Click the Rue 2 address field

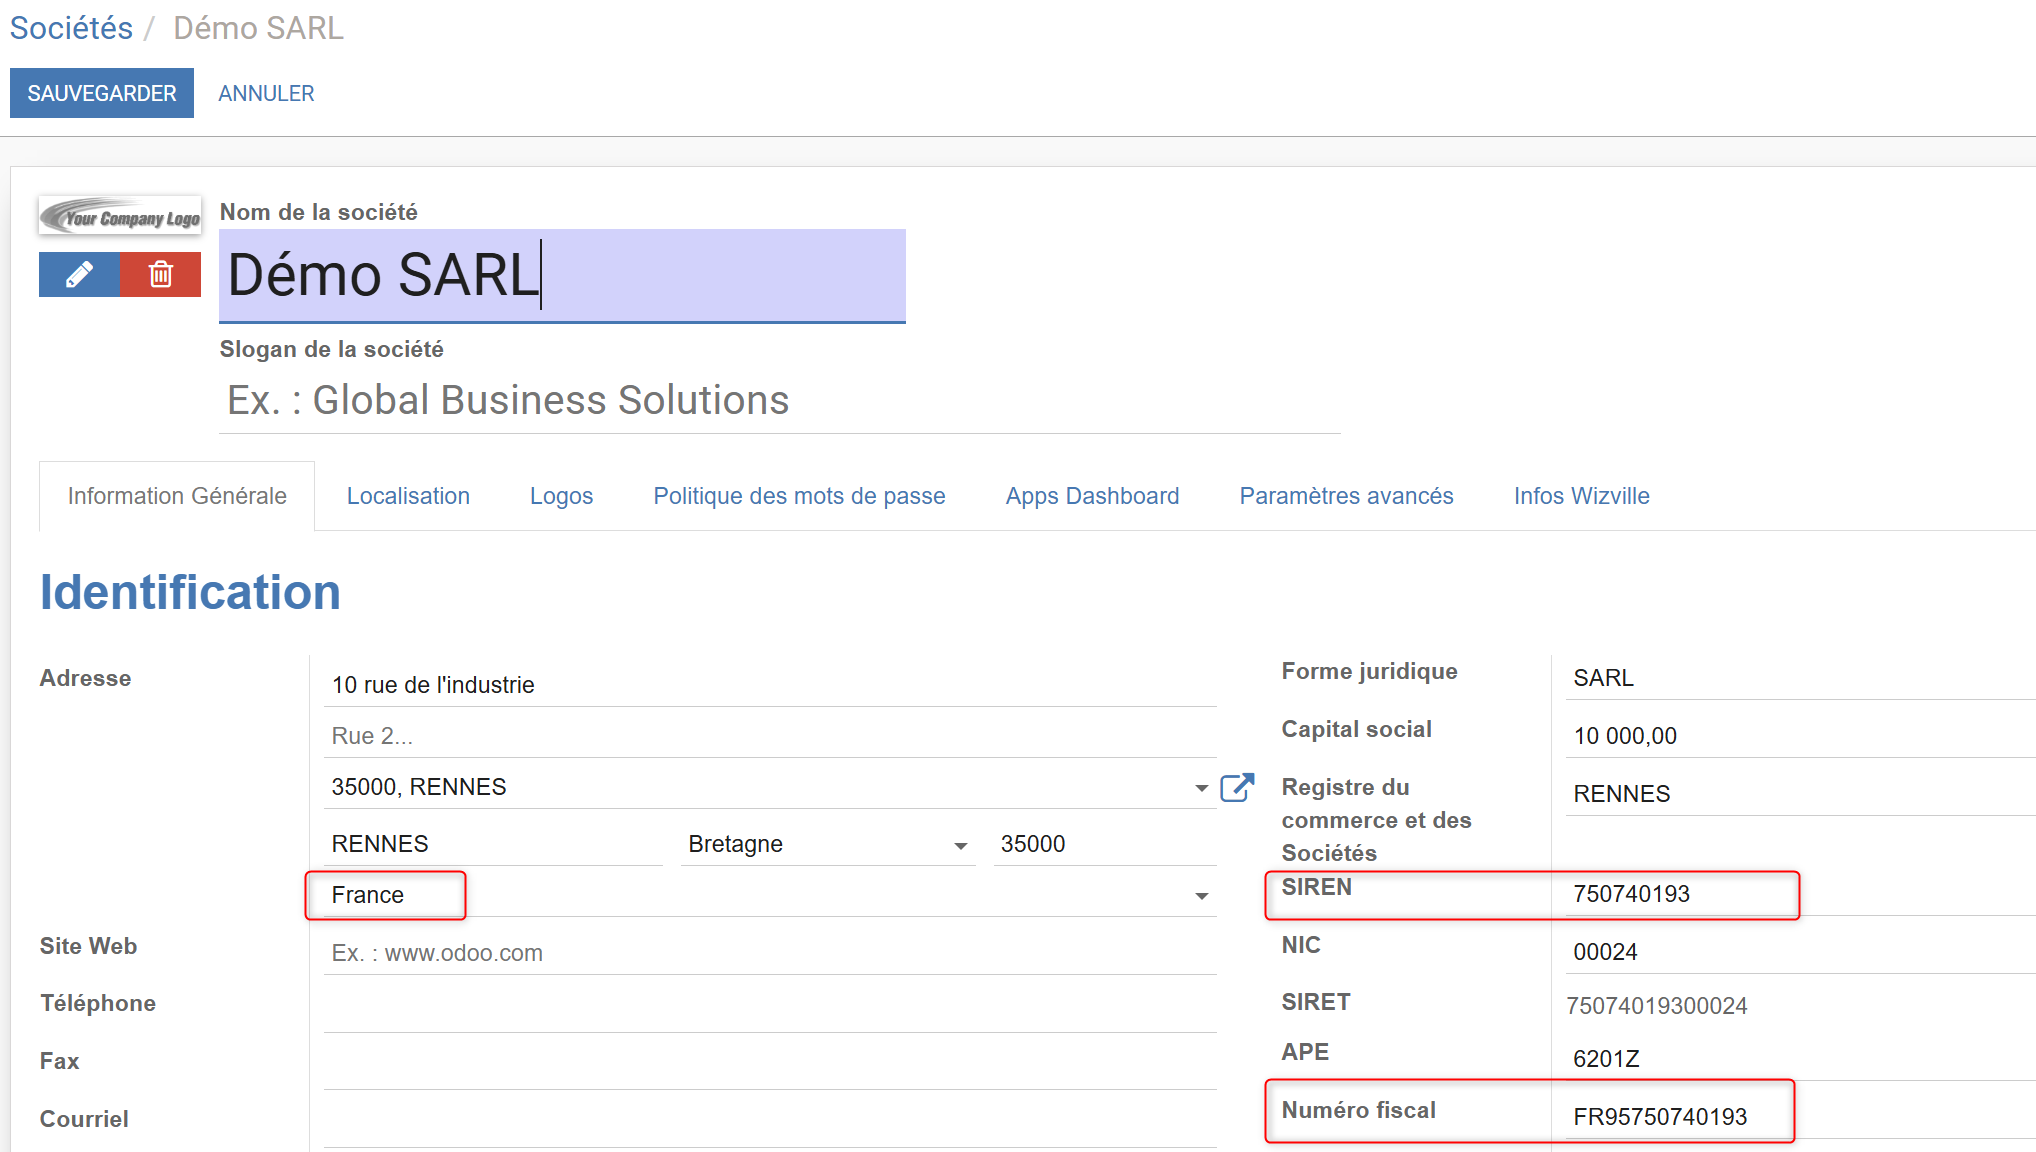click(770, 736)
